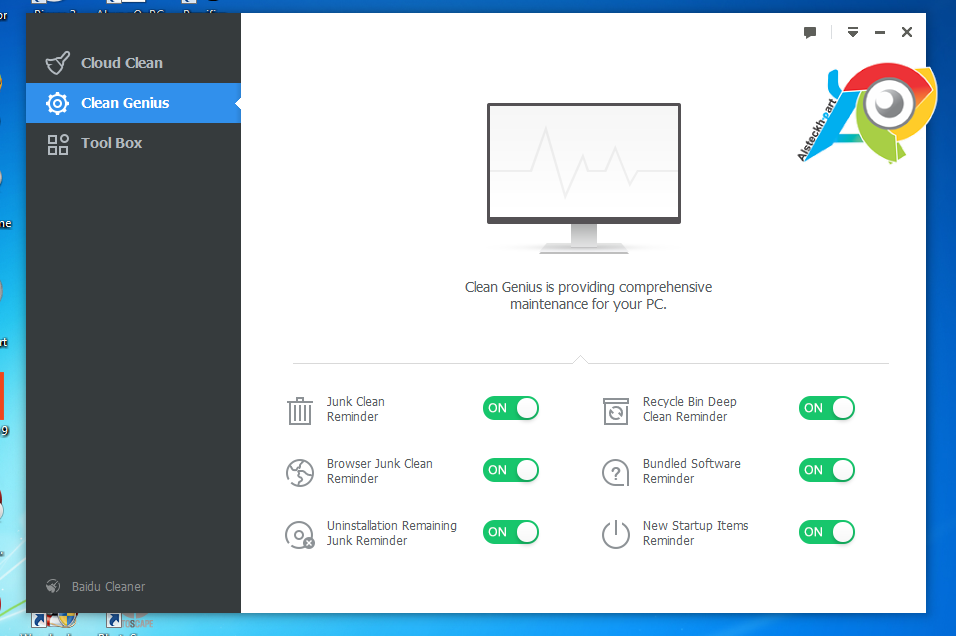
Task: Turn off Junk Clean Reminder toggle
Action: pos(511,408)
